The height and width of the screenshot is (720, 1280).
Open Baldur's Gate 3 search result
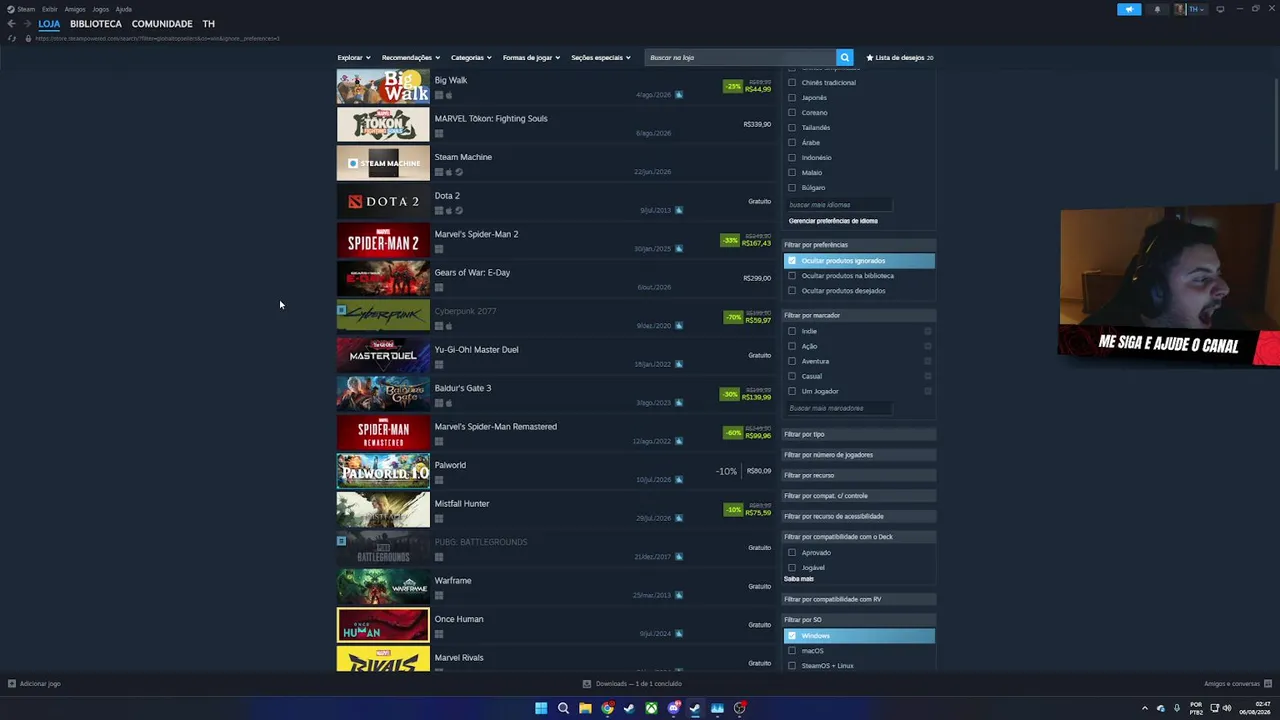point(555,394)
